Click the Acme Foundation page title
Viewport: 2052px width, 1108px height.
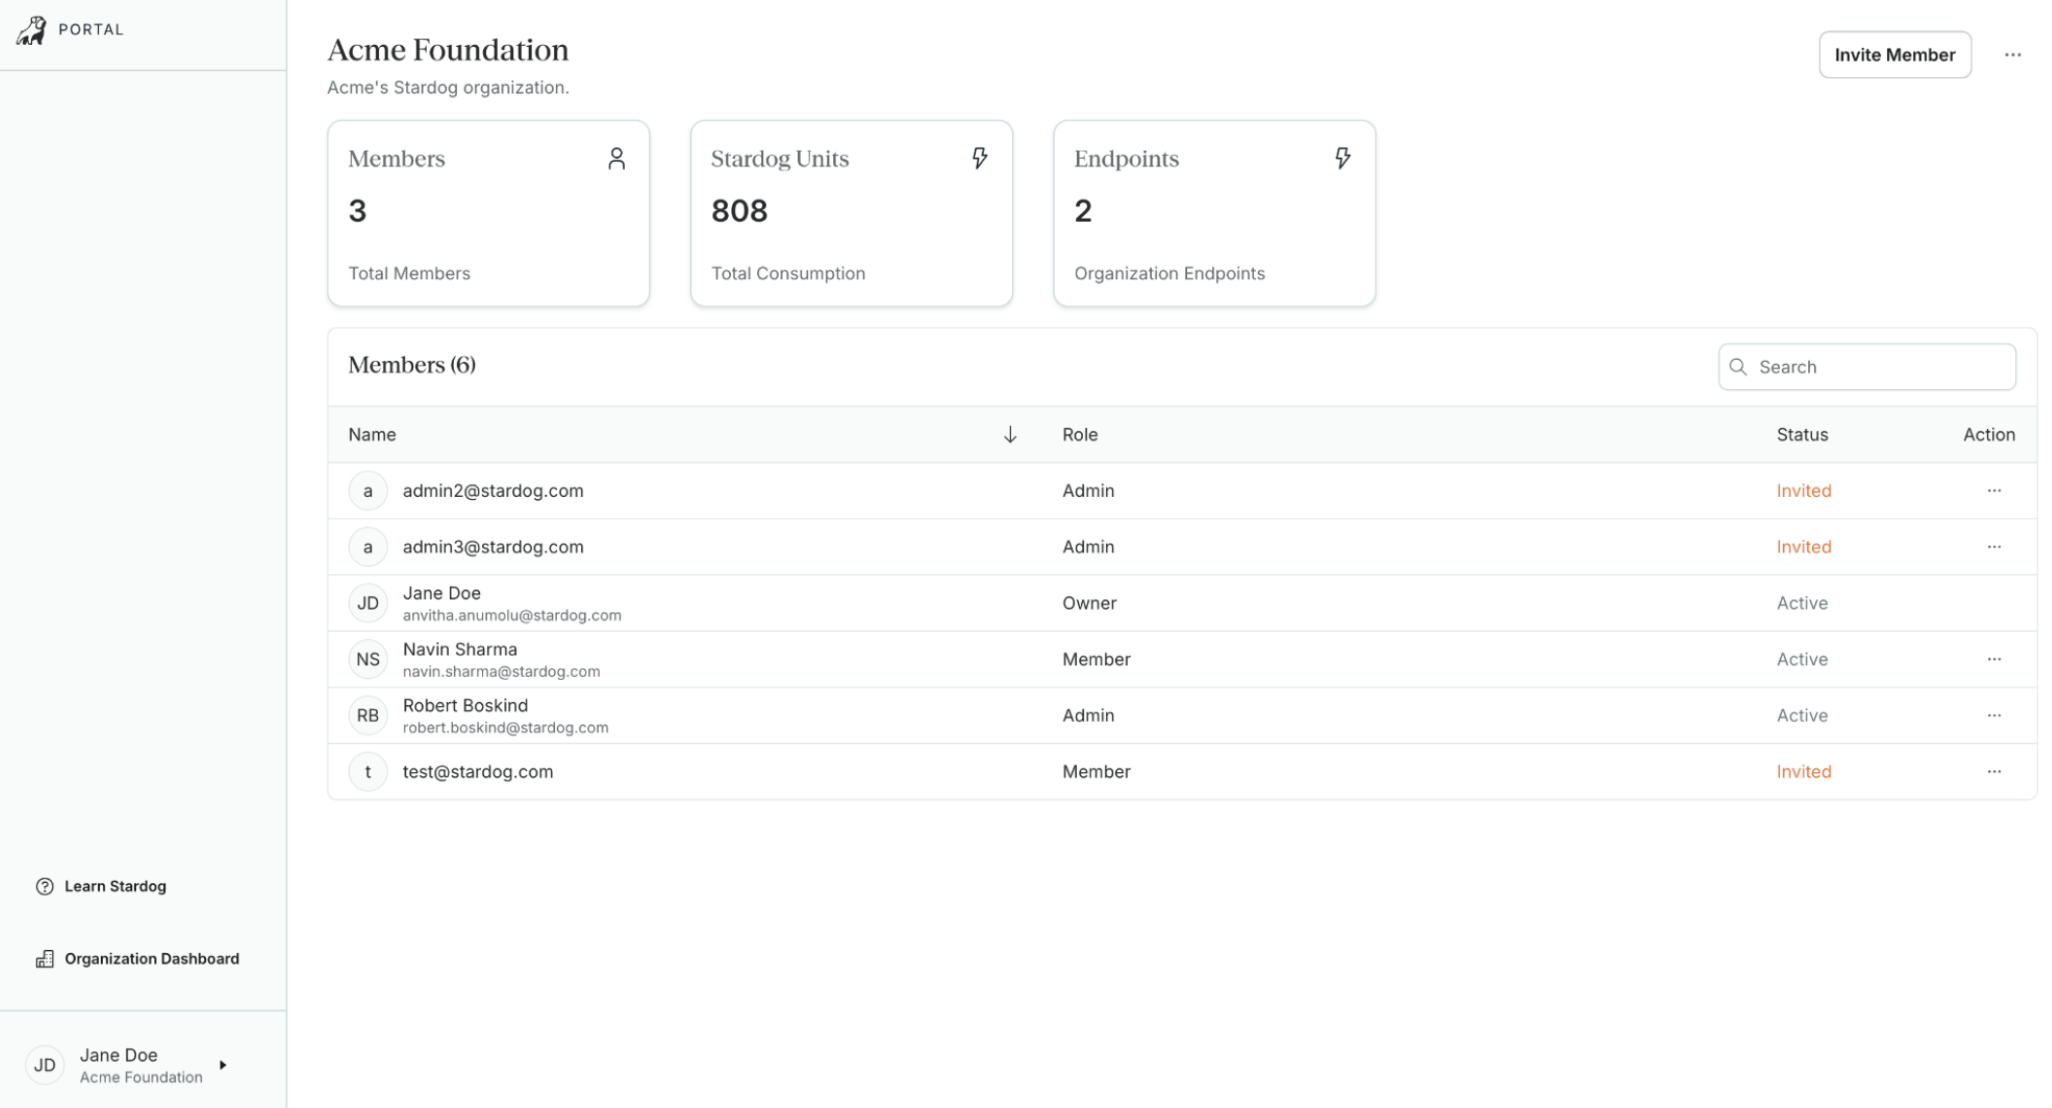(448, 50)
